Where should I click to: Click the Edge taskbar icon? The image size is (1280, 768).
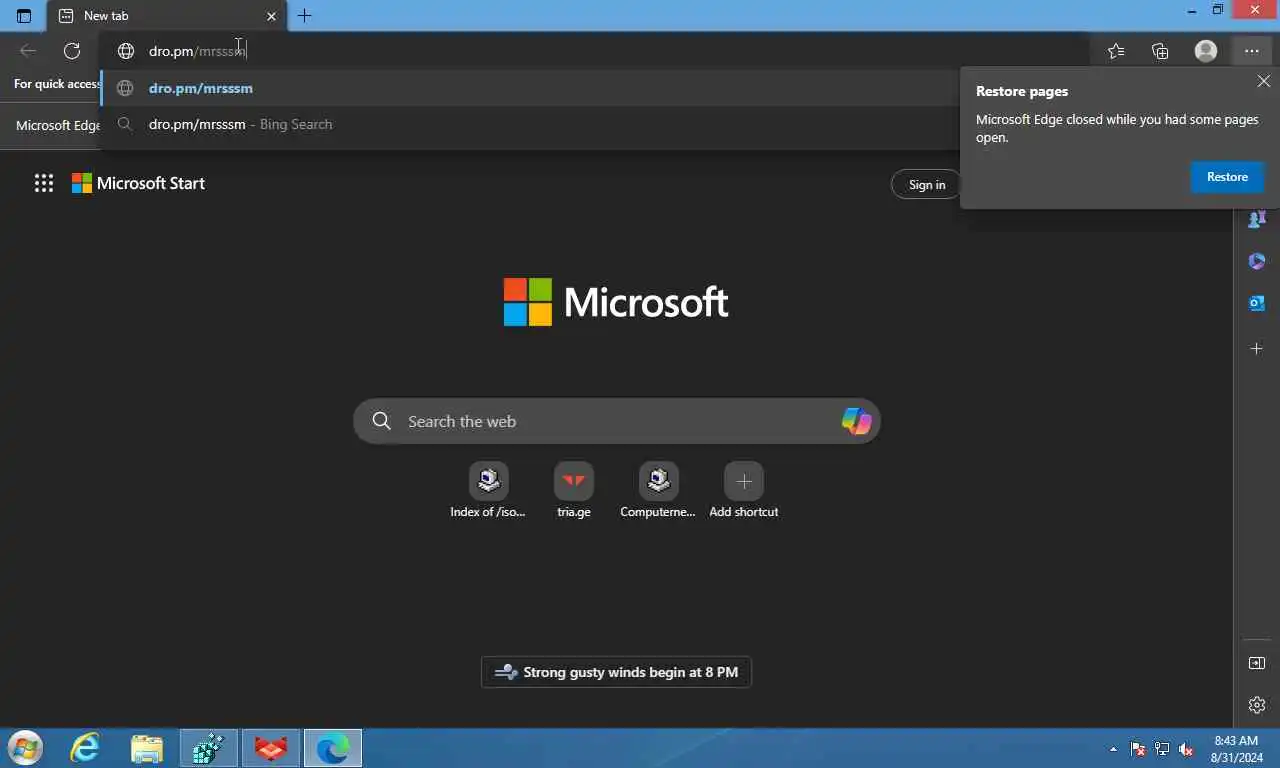[x=332, y=748]
